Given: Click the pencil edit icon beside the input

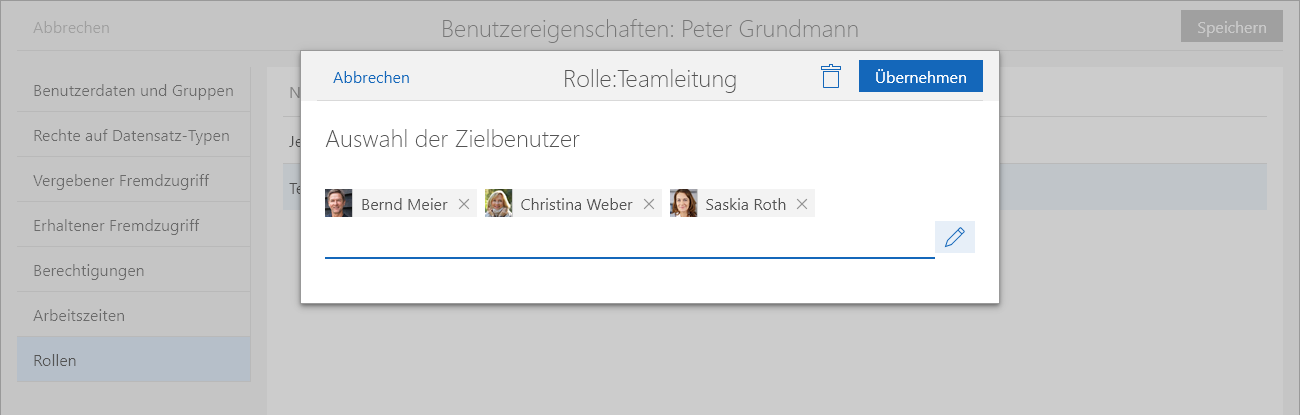Looking at the screenshot, I should (954, 237).
